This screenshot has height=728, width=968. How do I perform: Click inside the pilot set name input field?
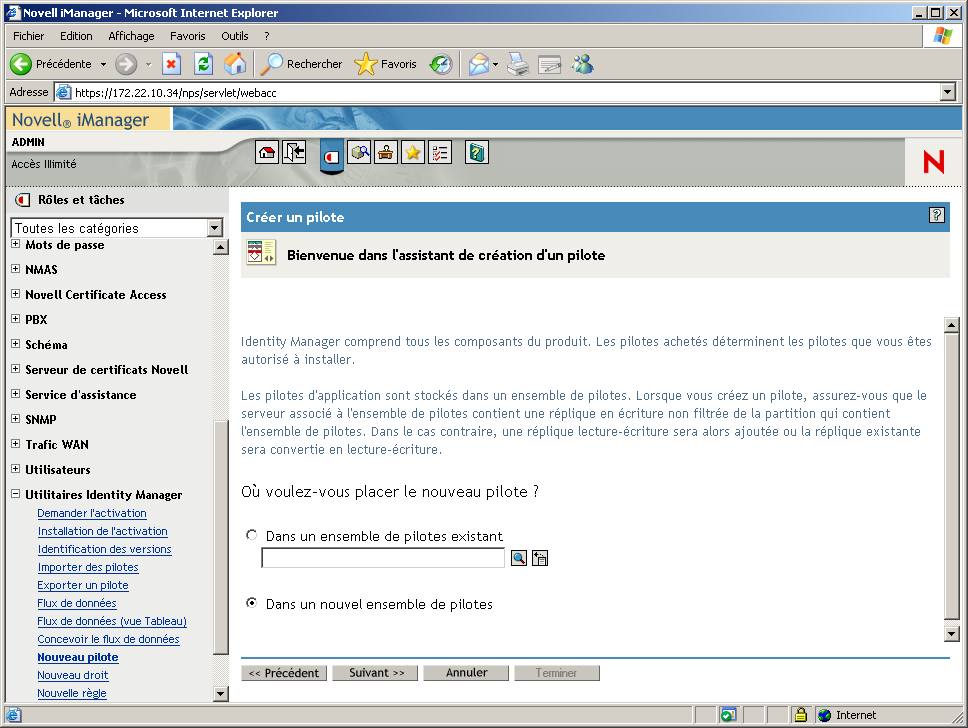383,557
